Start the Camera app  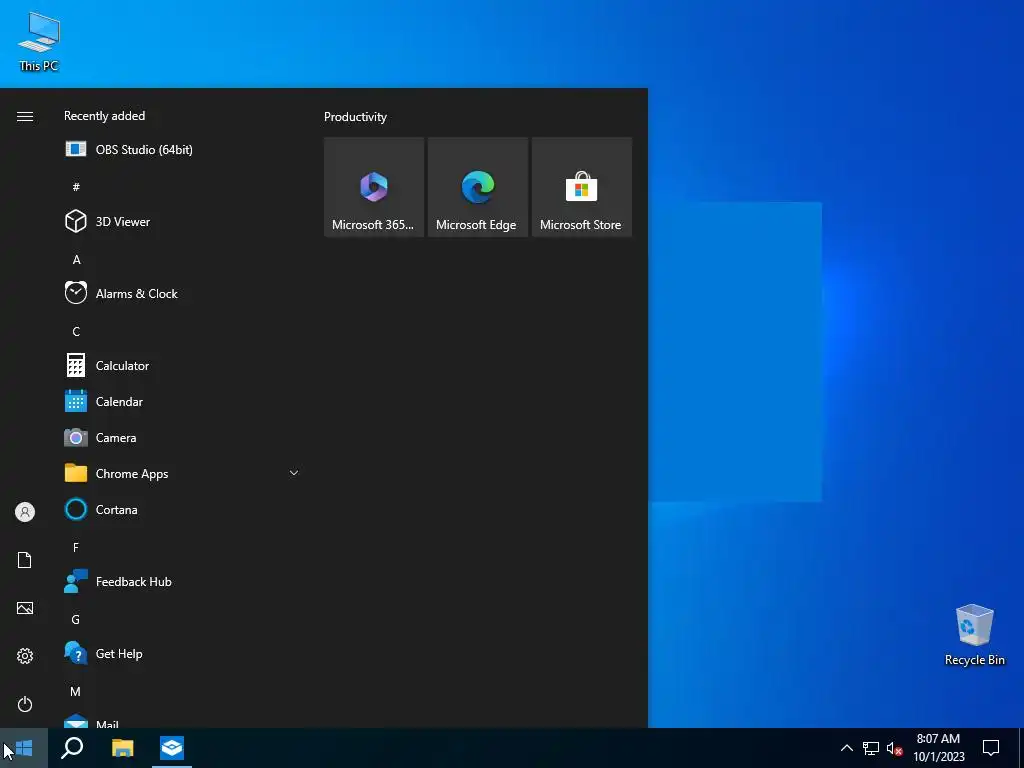(x=183, y=438)
